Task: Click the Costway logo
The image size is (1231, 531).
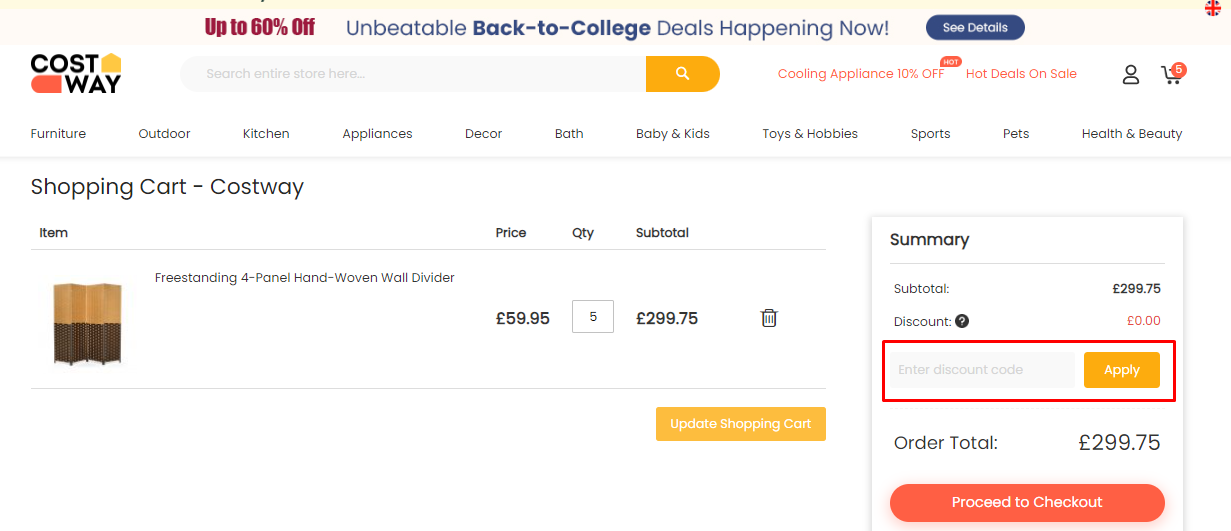Action: [76, 73]
